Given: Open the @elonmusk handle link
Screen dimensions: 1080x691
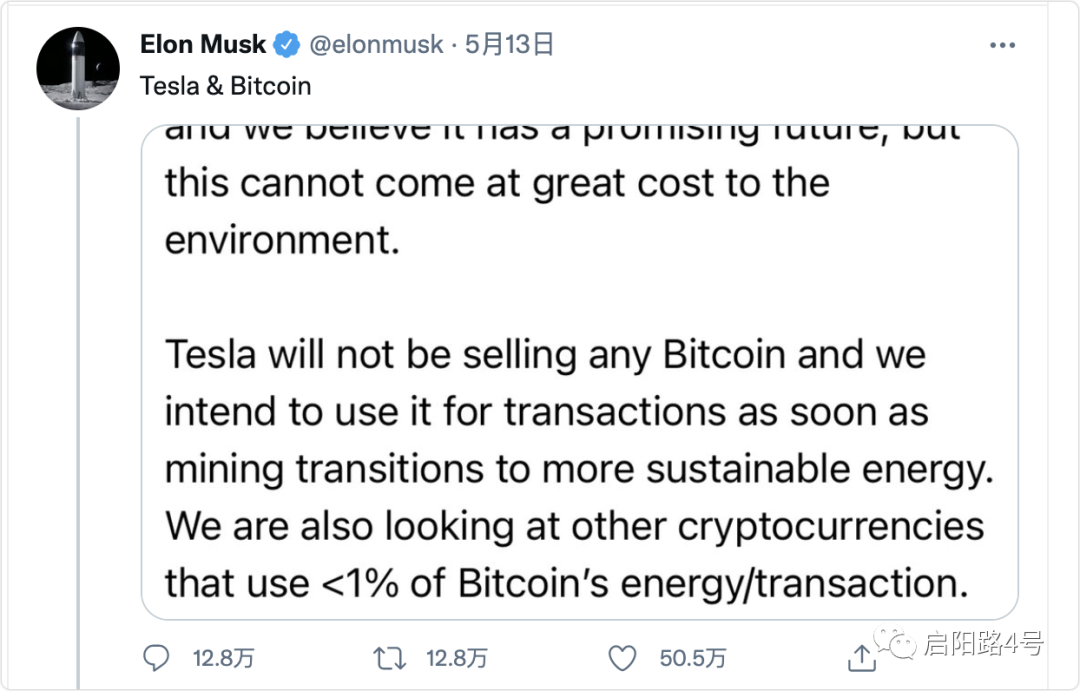Looking at the screenshot, I should point(376,45).
